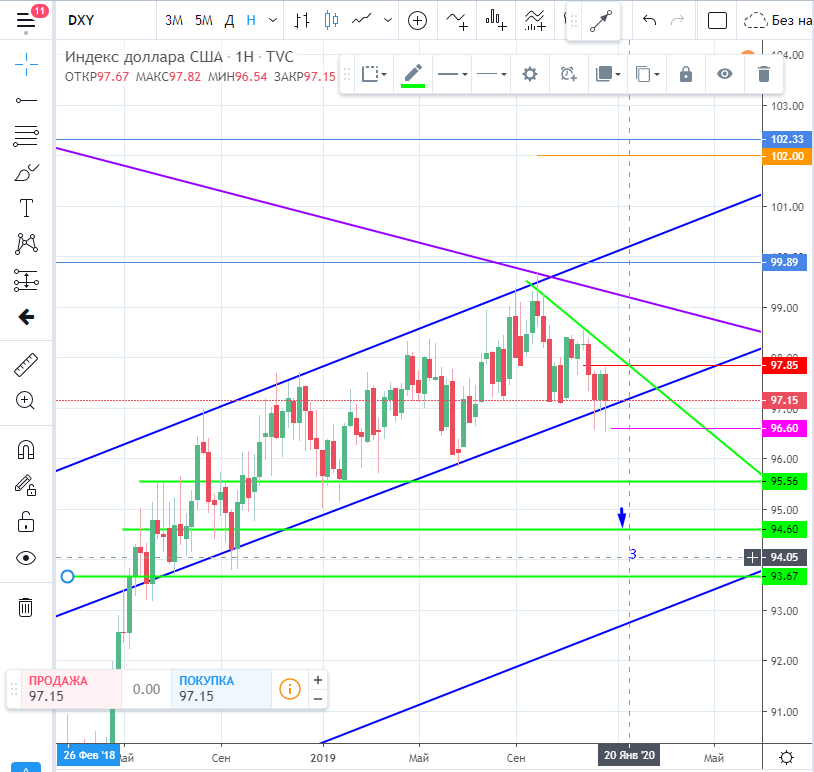
Task: Select the zoom-in magnifier tool
Action: click(x=25, y=401)
